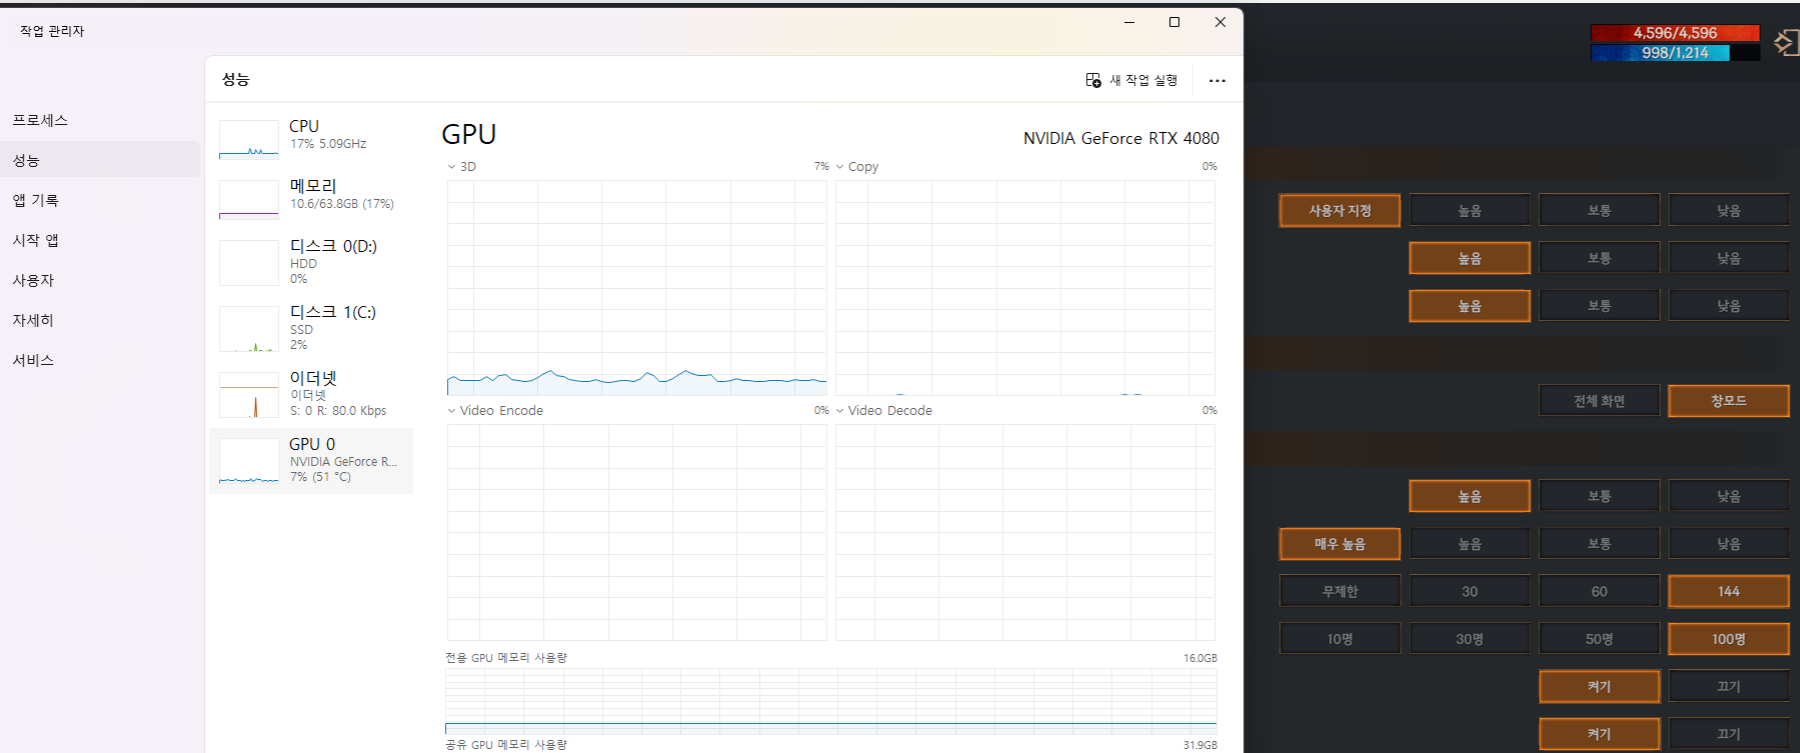Expand the Copy graph engine dropdown
Image resolution: width=1800 pixels, height=753 pixels.
tap(840, 167)
